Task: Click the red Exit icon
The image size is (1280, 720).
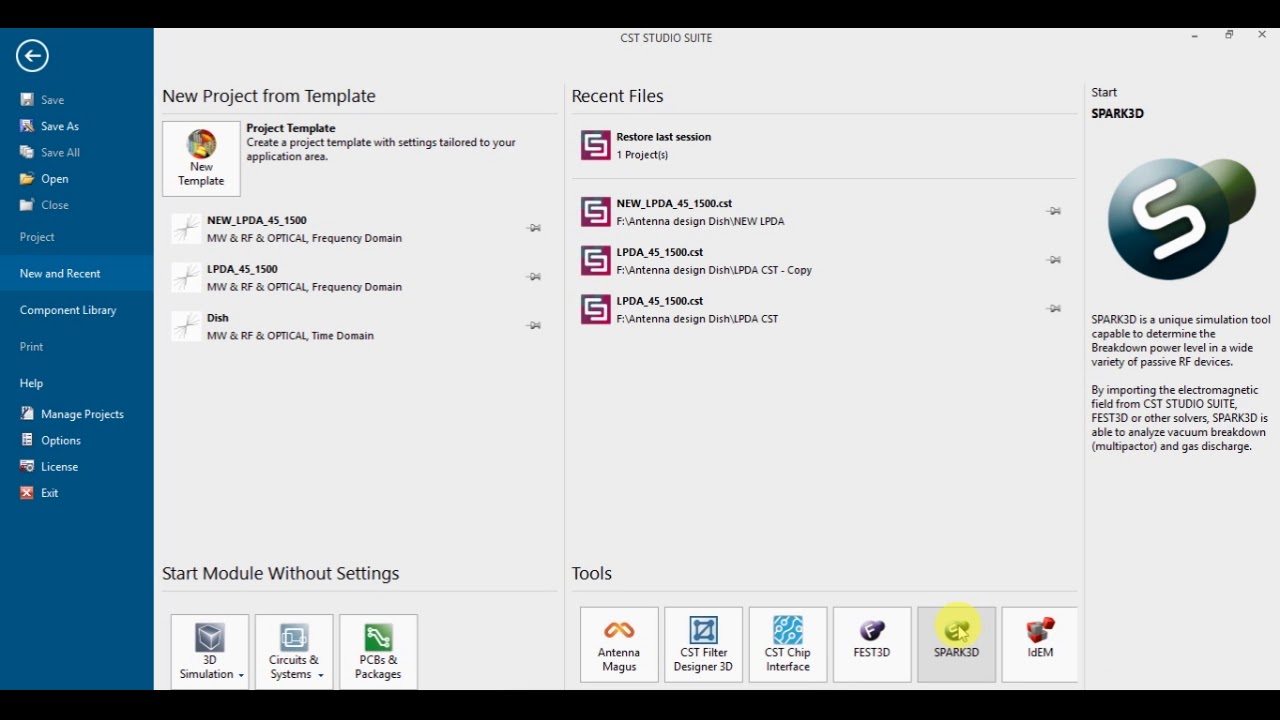Action: tap(27, 493)
